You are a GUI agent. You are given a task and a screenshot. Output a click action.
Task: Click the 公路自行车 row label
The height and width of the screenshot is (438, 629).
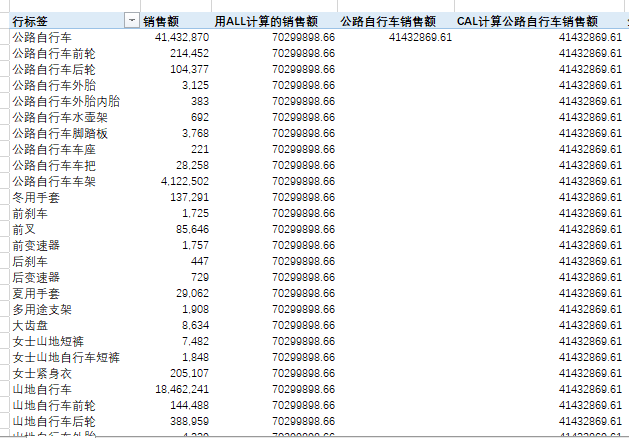pyautogui.click(x=42, y=37)
